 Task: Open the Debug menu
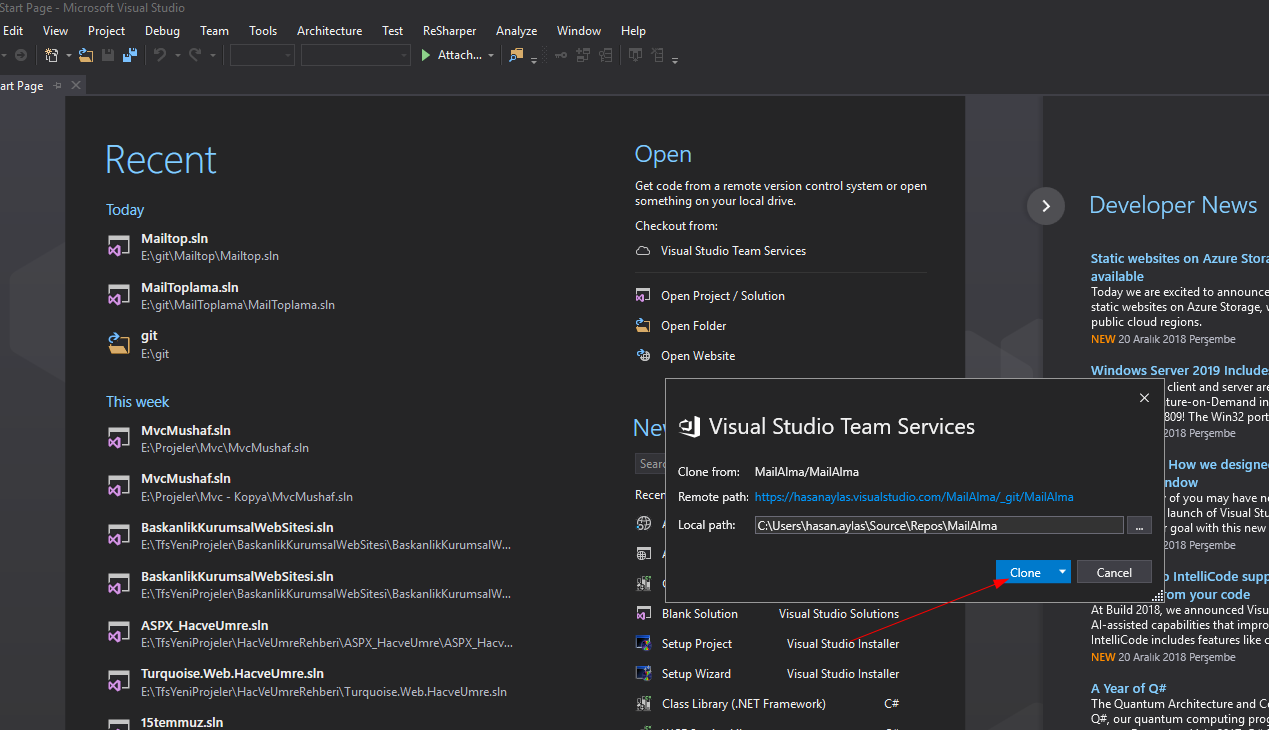coord(162,31)
